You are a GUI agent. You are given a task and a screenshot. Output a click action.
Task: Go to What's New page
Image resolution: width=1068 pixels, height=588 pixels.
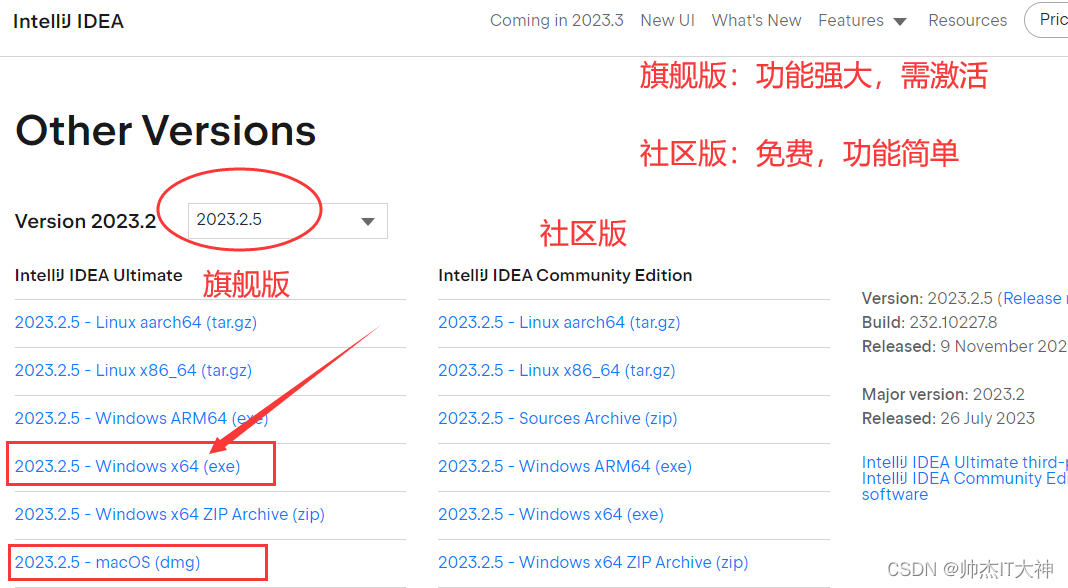tap(756, 20)
